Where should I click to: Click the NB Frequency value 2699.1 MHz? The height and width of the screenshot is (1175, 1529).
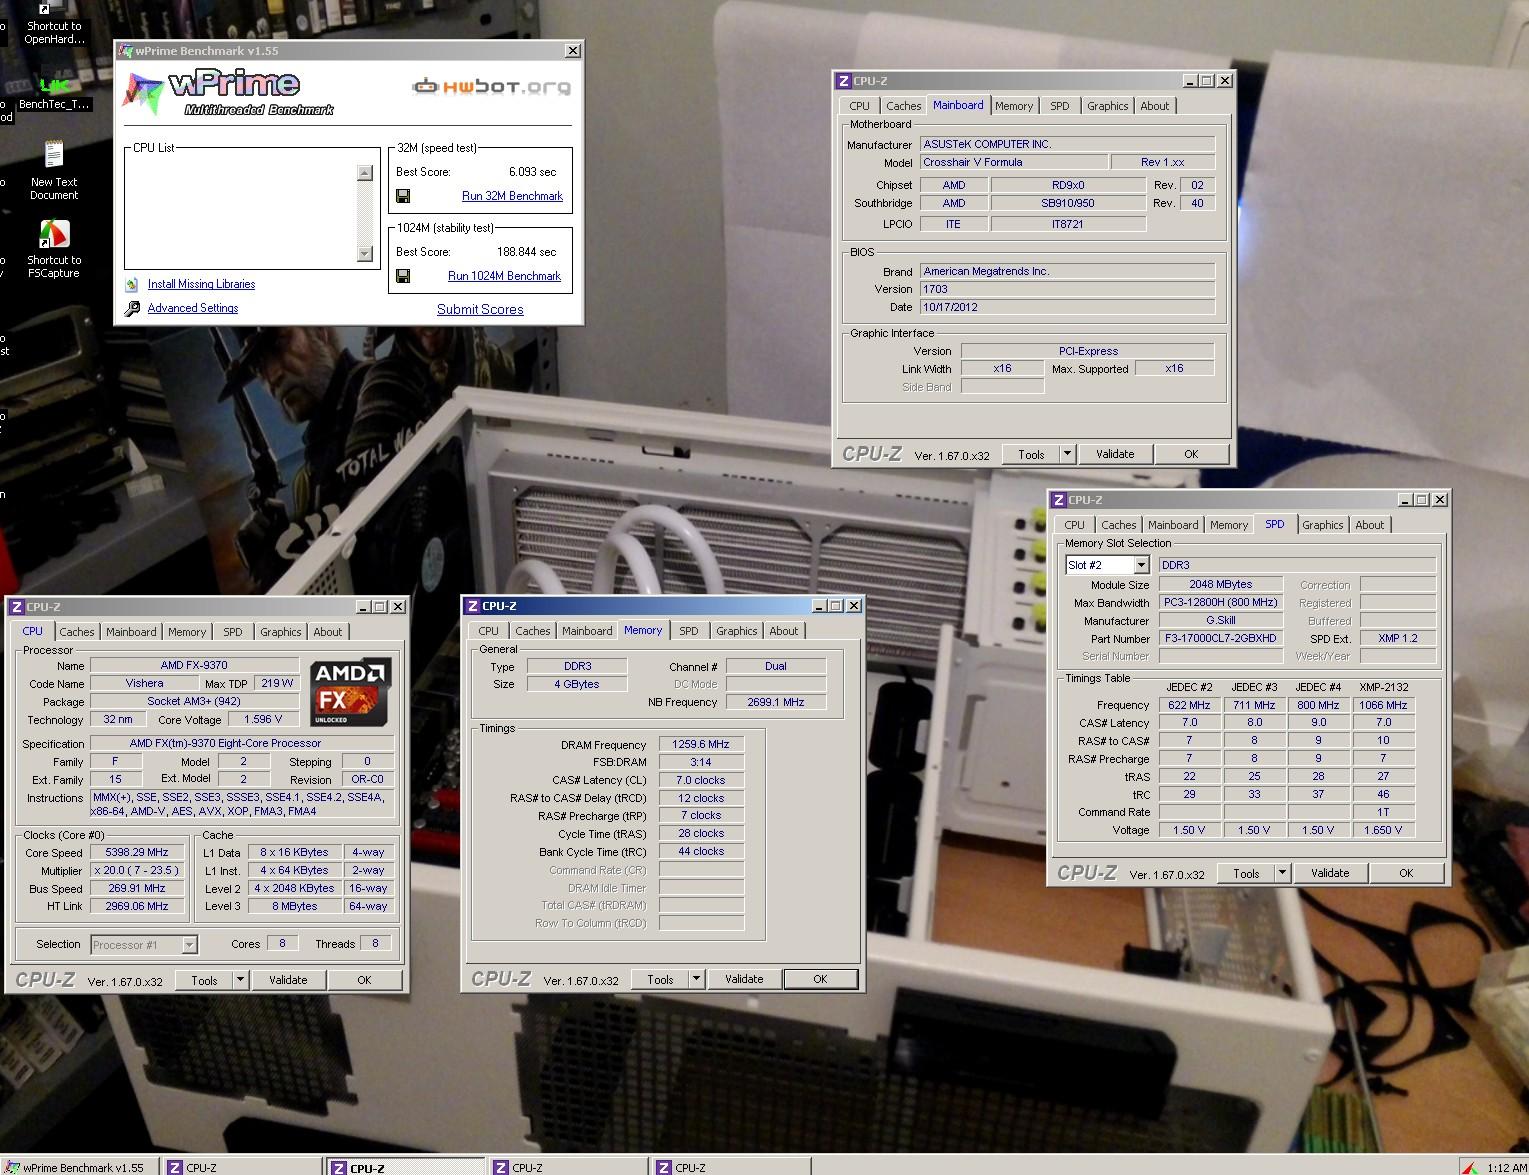click(776, 702)
